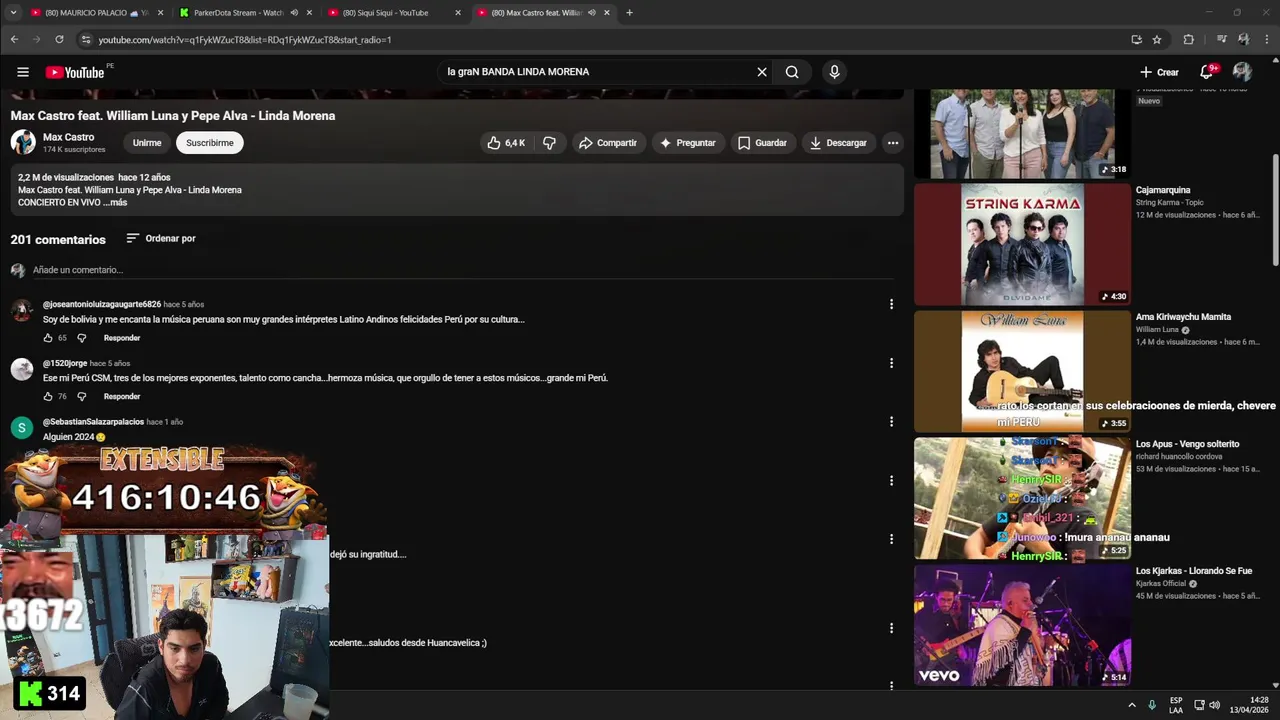This screenshot has height=720, width=1280.
Task: Close the ParkerDota Stream tab
Action: coord(309,13)
